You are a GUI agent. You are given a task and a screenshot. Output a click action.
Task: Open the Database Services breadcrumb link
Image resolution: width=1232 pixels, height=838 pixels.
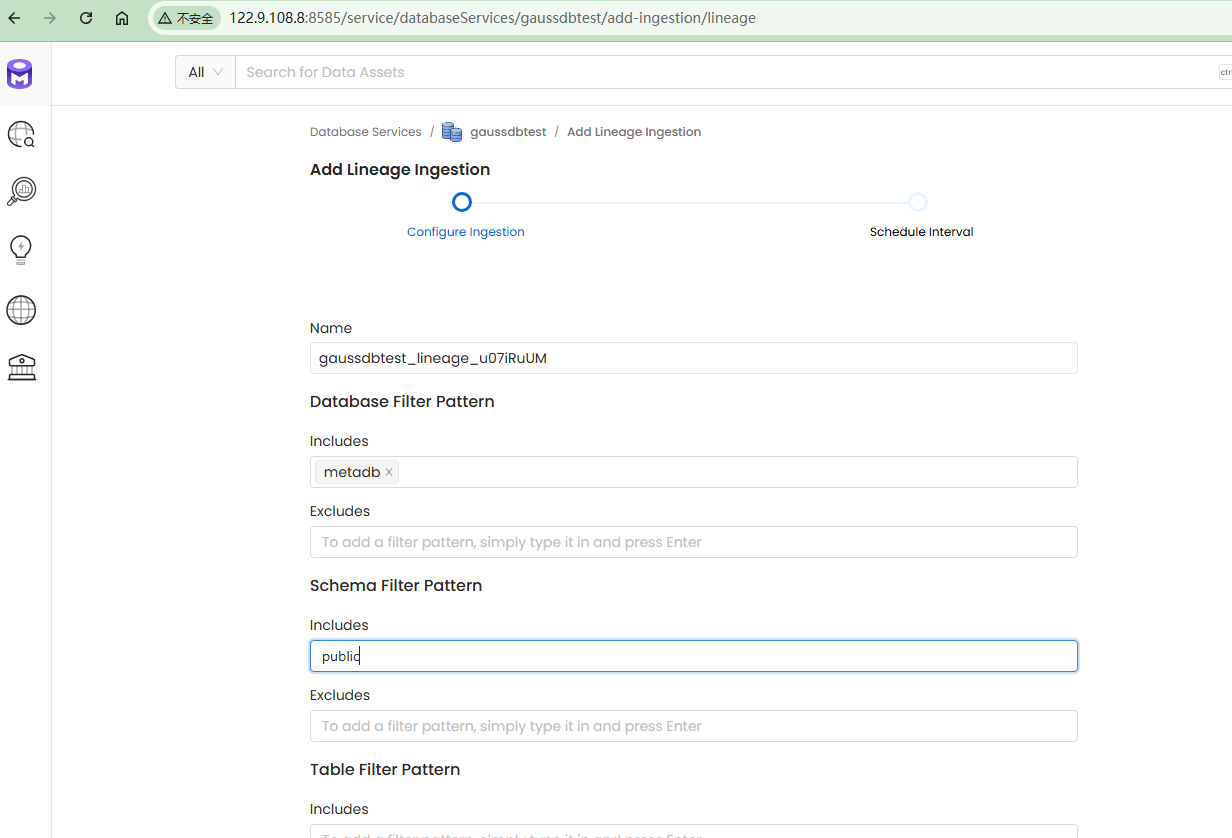pyautogui.click(x=366, y=132)
